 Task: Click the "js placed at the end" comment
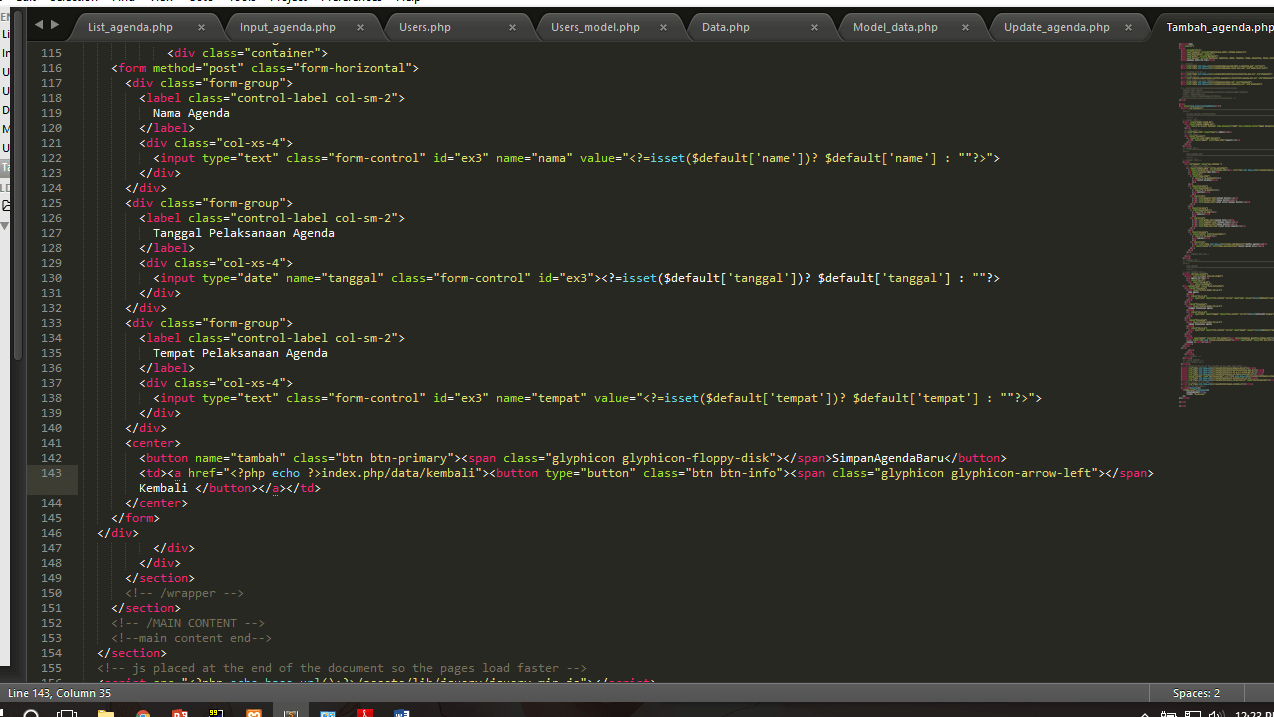point(342,668)
